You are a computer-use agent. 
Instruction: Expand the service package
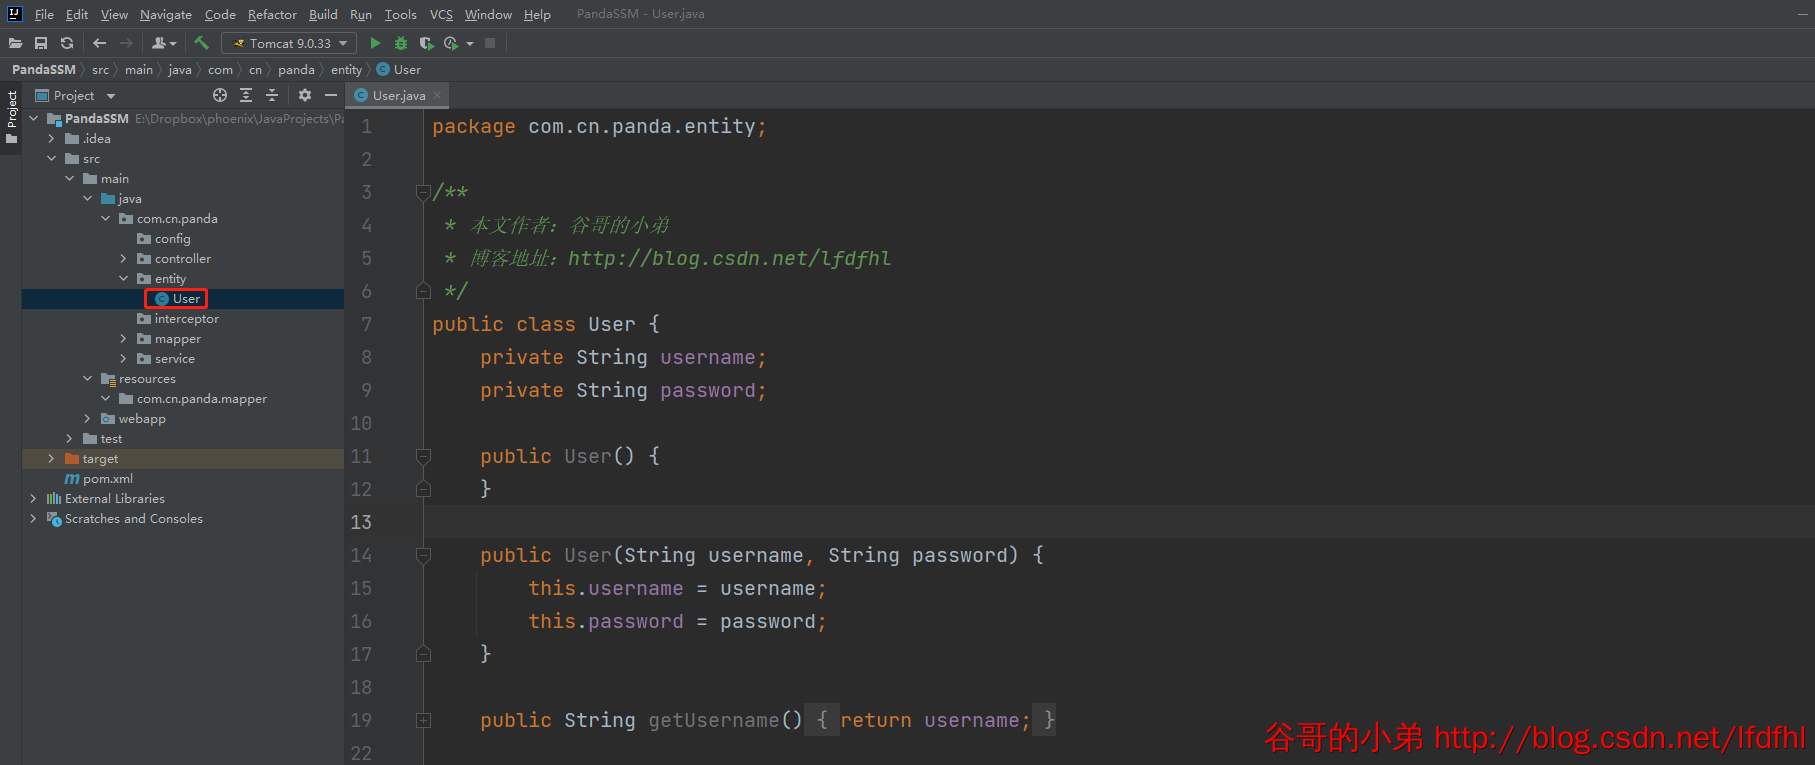[124, 359]
